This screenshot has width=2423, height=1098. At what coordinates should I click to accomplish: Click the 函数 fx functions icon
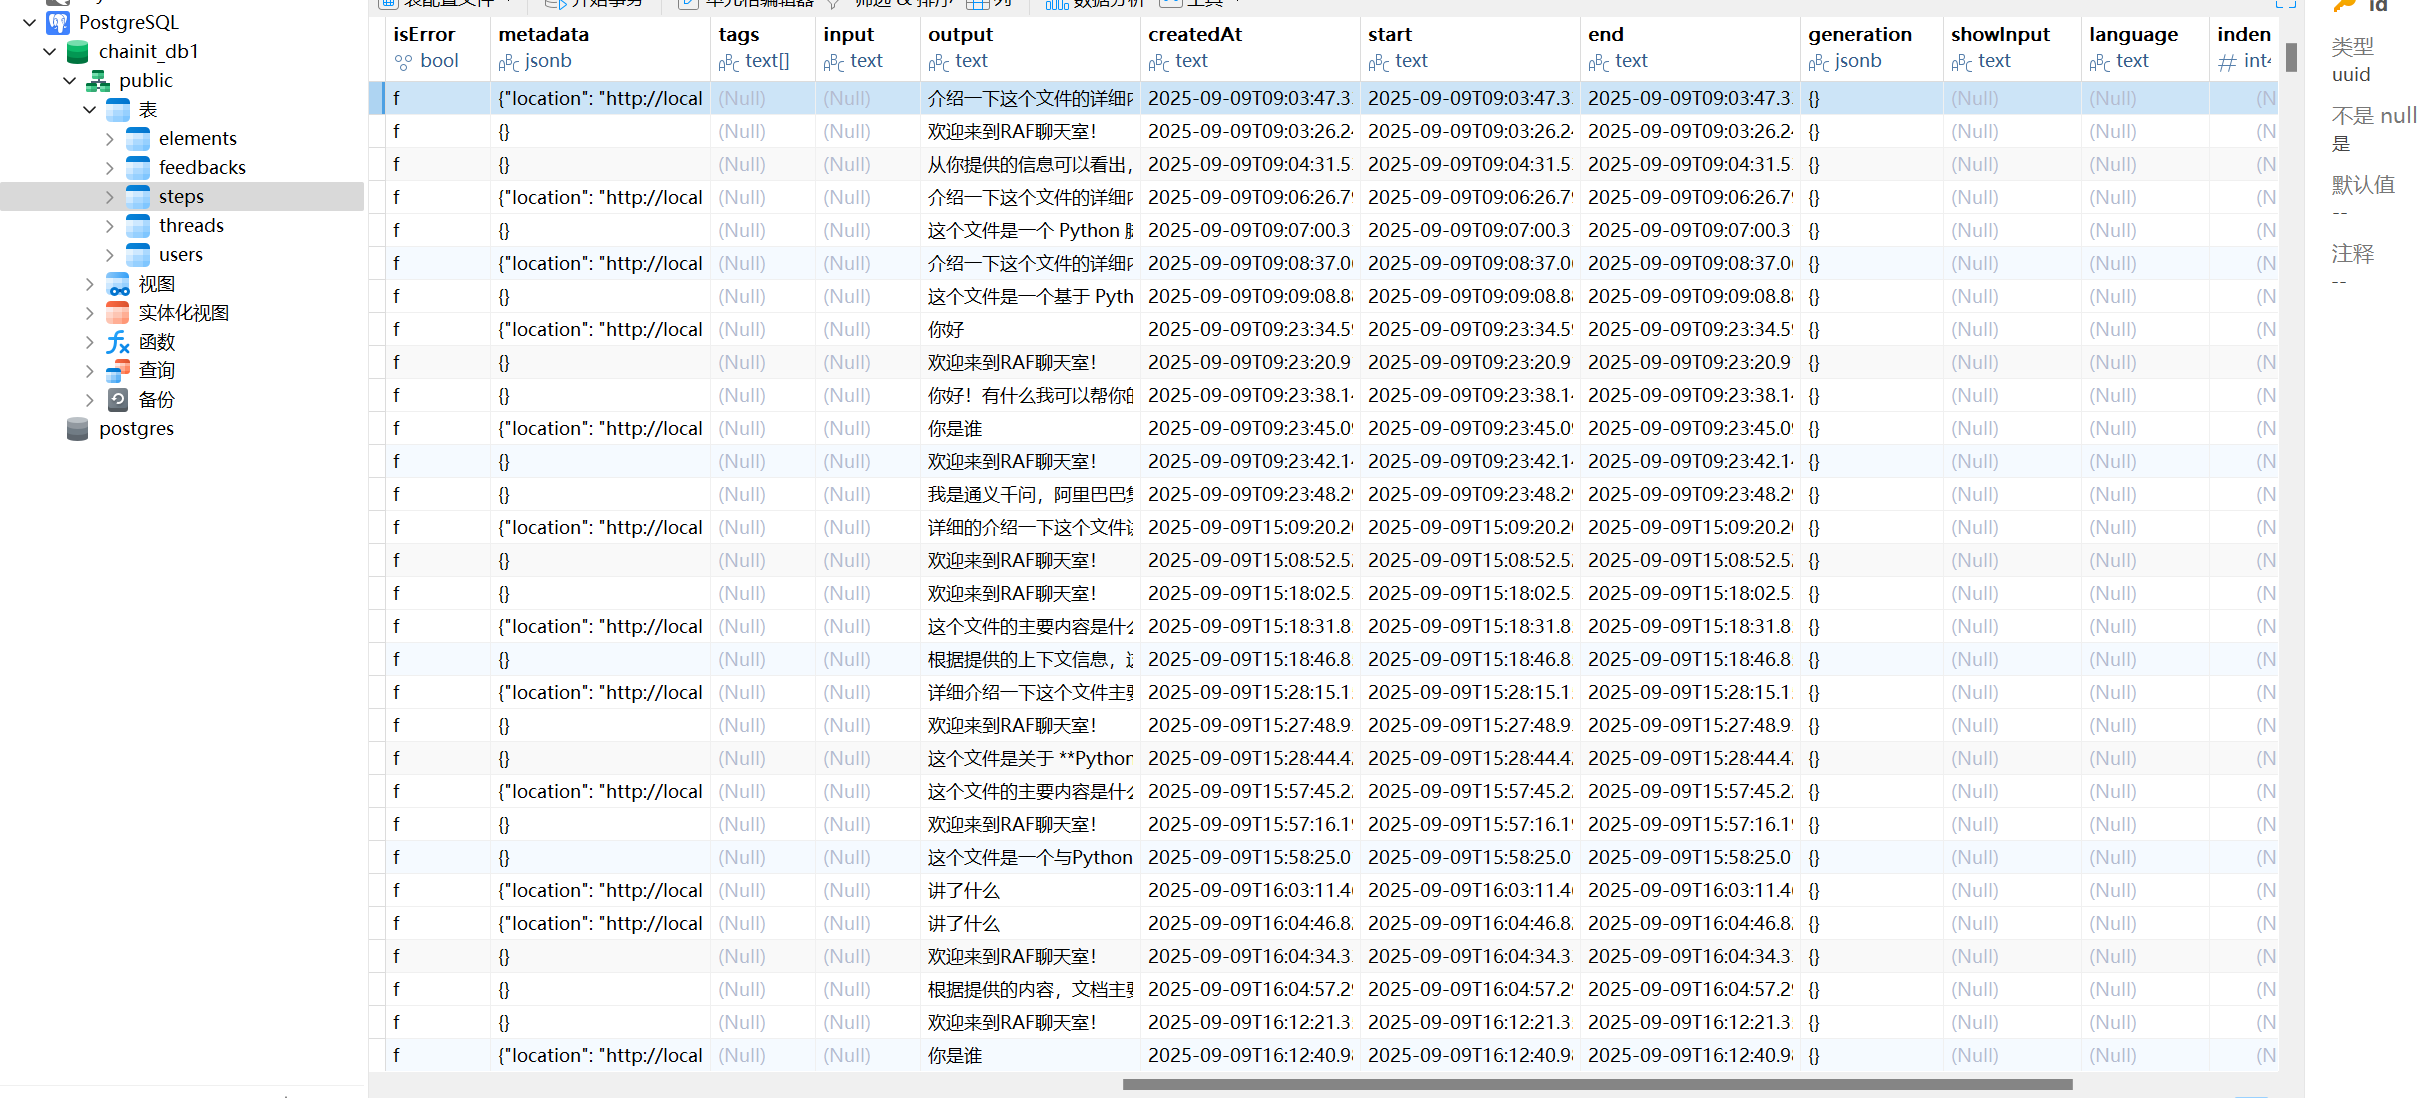118,342
